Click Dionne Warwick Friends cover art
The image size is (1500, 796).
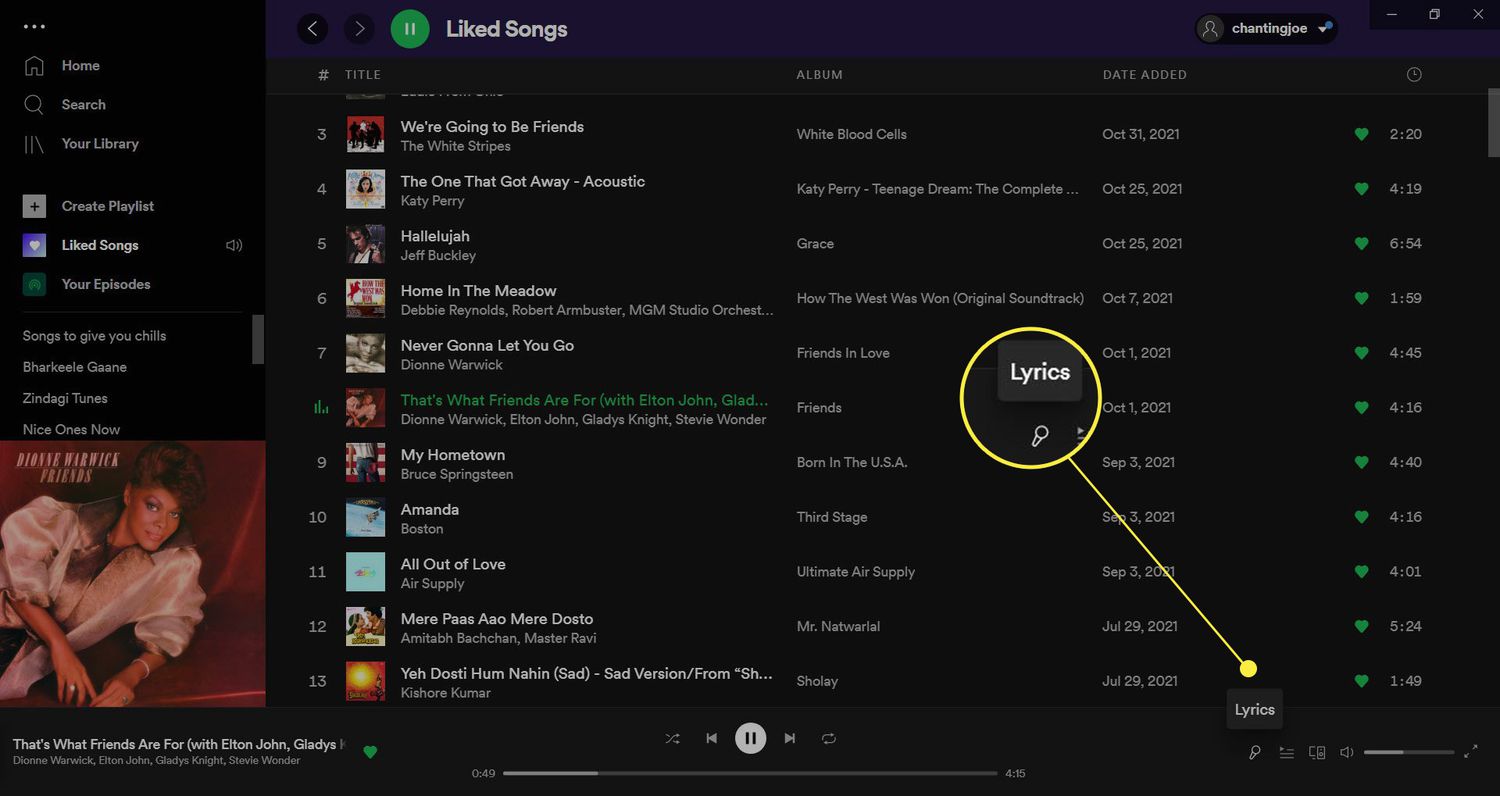[133, 574]
